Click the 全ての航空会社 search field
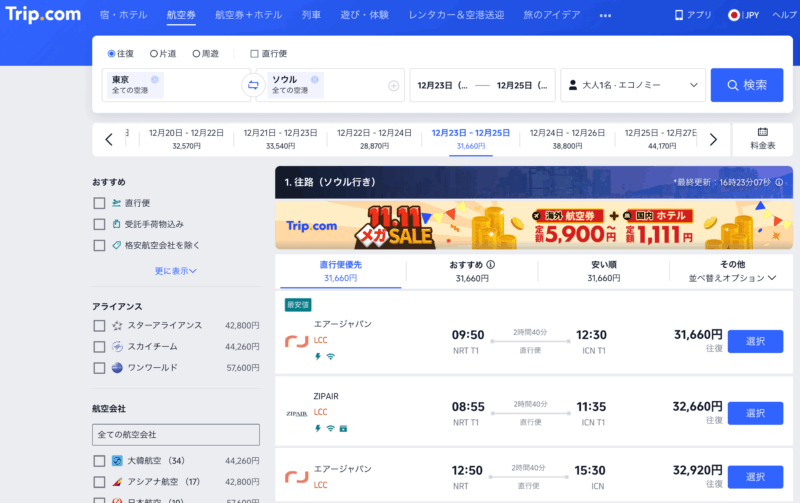The height and width of the screenshot is (503, 800). (x=176, y=435)
